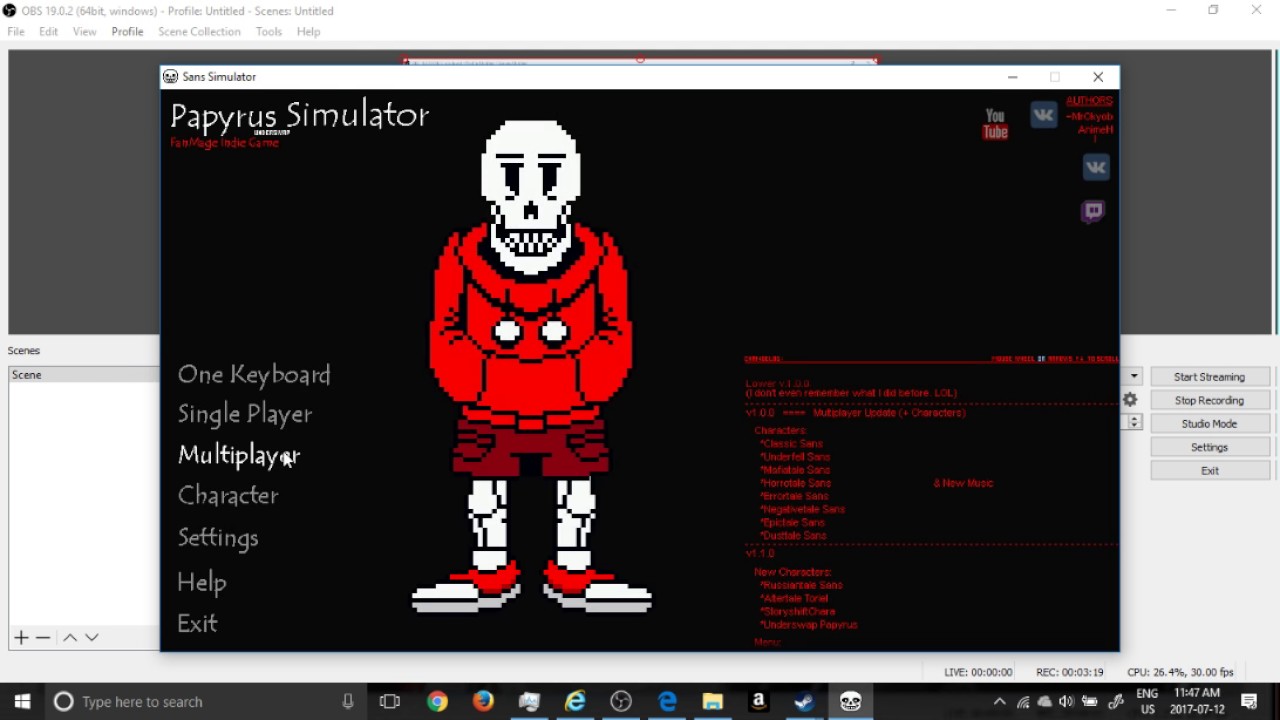The height and width of the screenshot is (720, 1280).
Task: Choose Exit in the game menu
Action: [x=197, y=623]
